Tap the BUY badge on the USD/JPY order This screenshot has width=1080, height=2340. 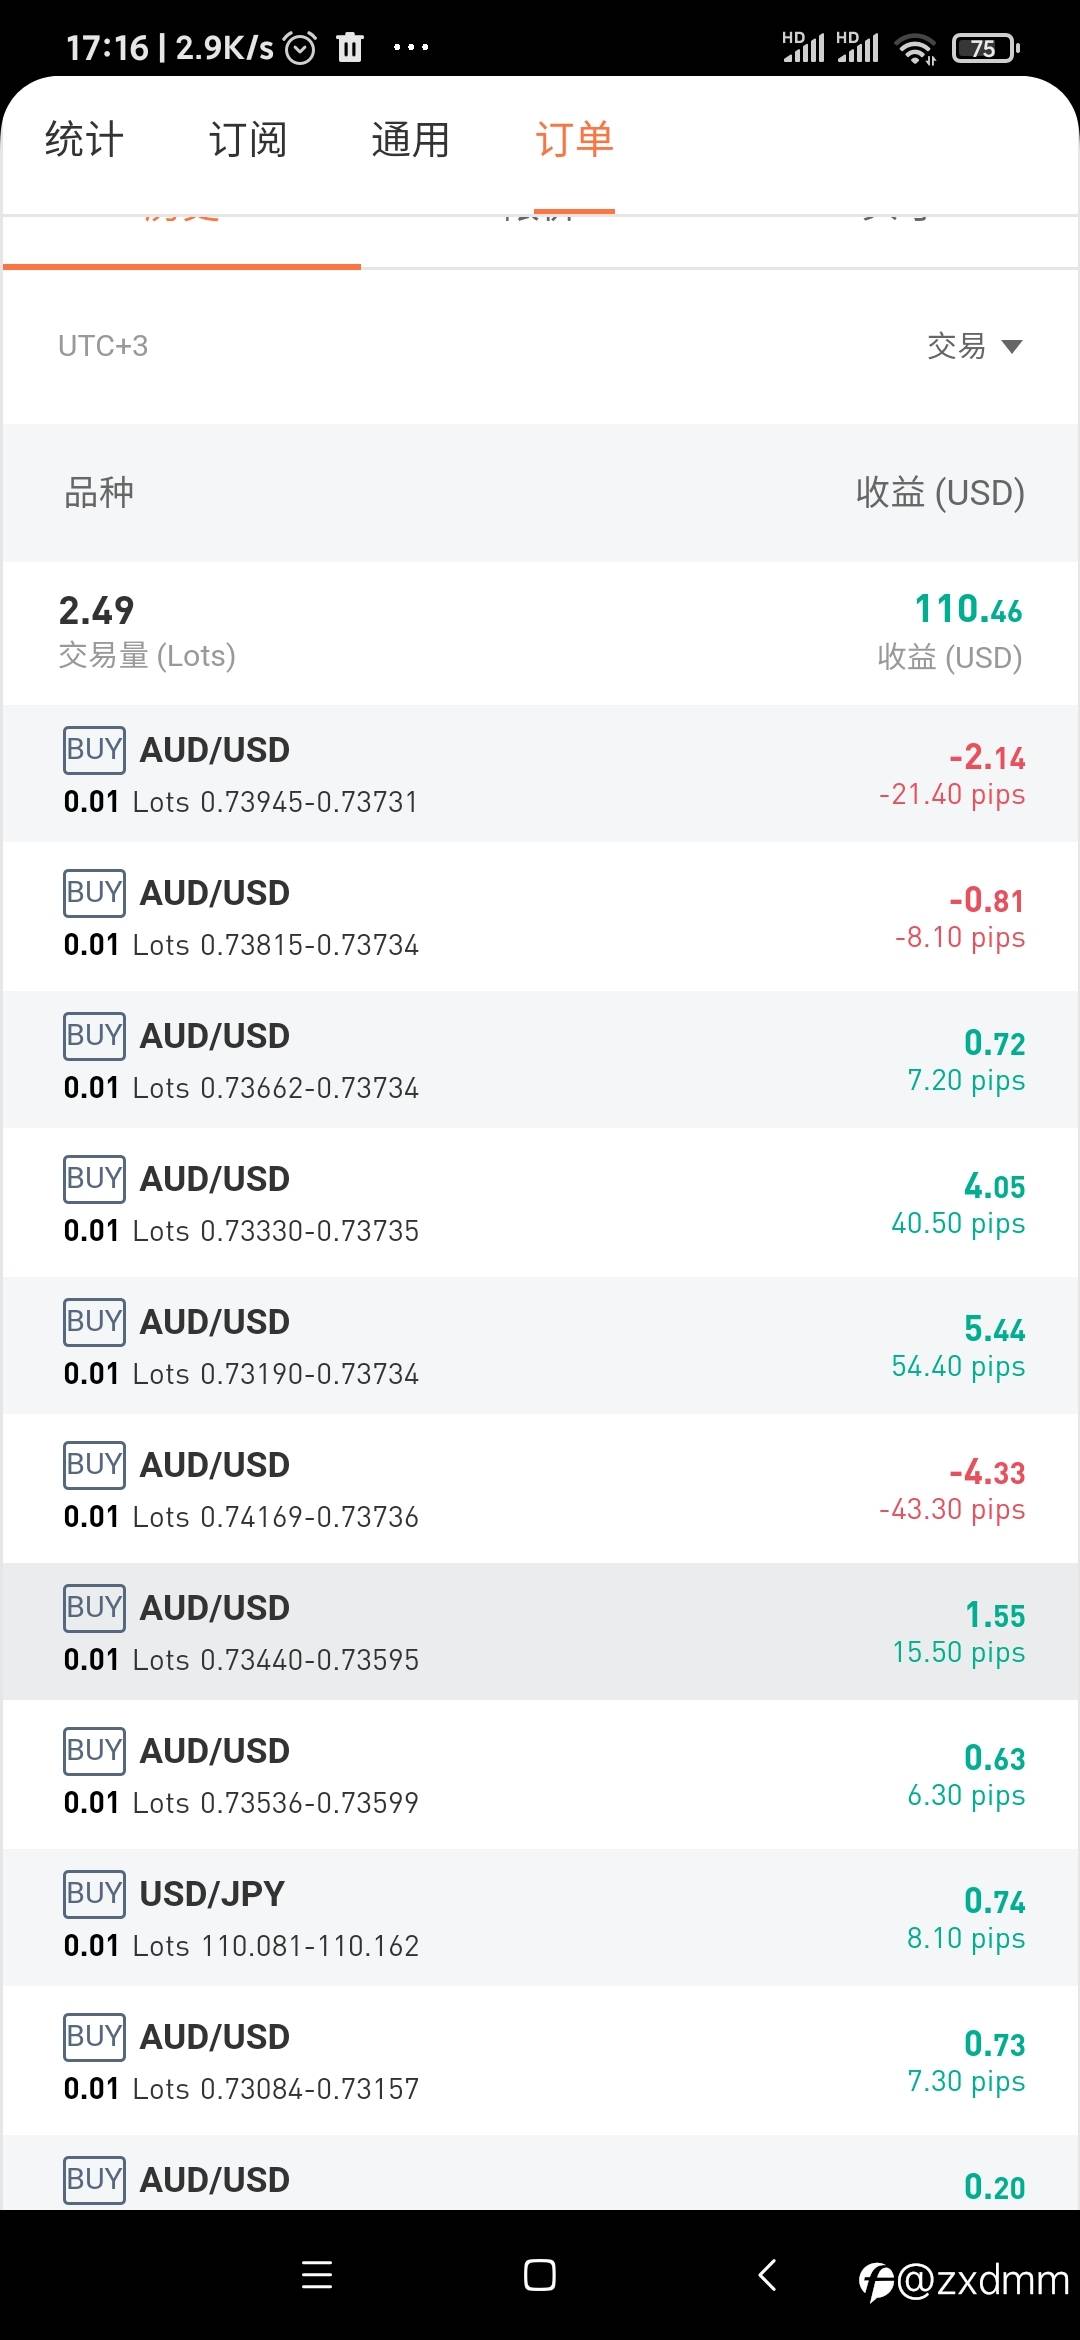pos(94,1893)
